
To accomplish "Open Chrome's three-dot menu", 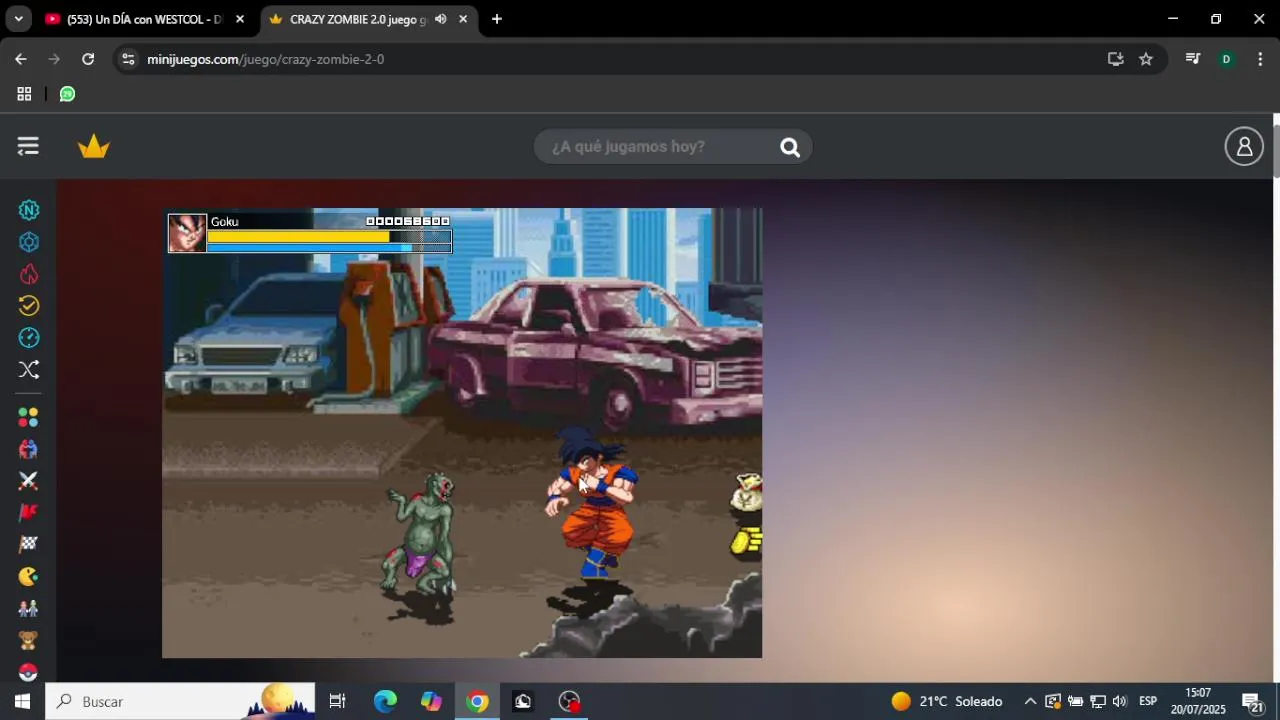I will click(x=1260, y=59).
